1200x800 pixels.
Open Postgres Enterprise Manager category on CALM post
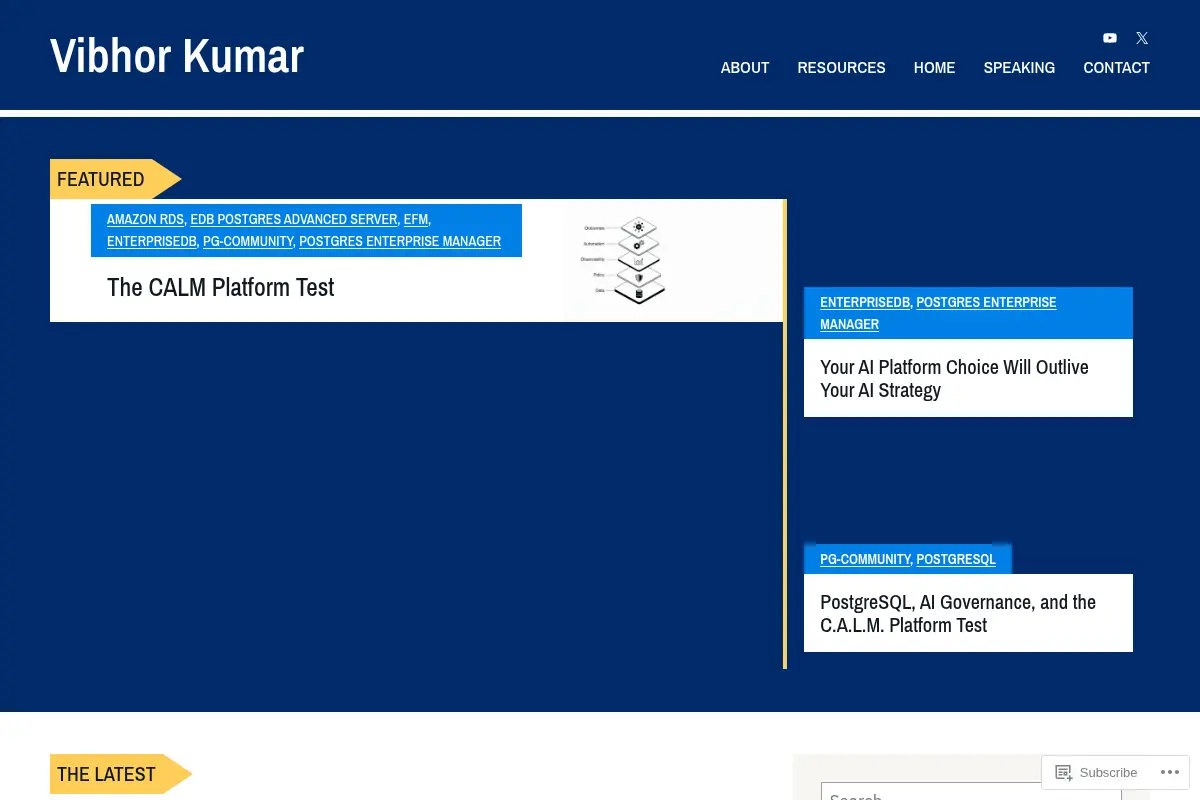click(400, 241)
